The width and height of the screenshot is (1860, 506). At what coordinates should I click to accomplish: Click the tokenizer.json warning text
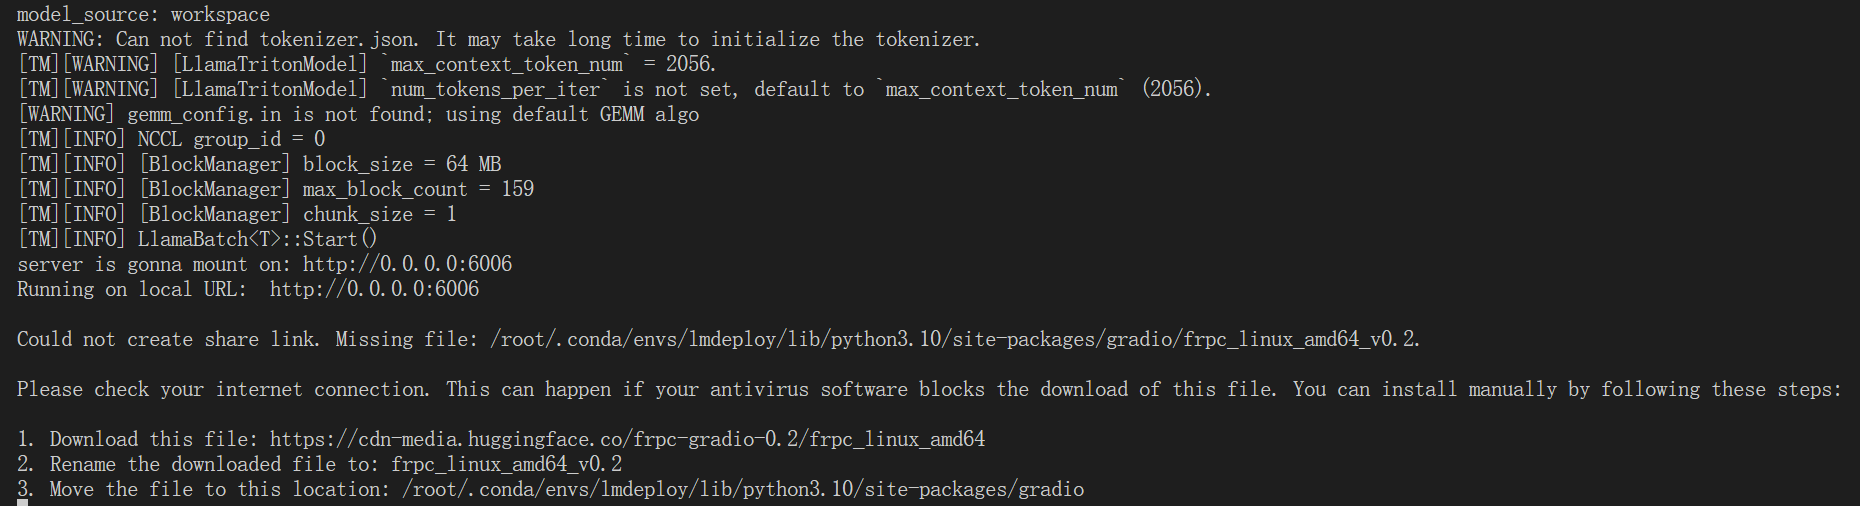click(x=498, y=39)
